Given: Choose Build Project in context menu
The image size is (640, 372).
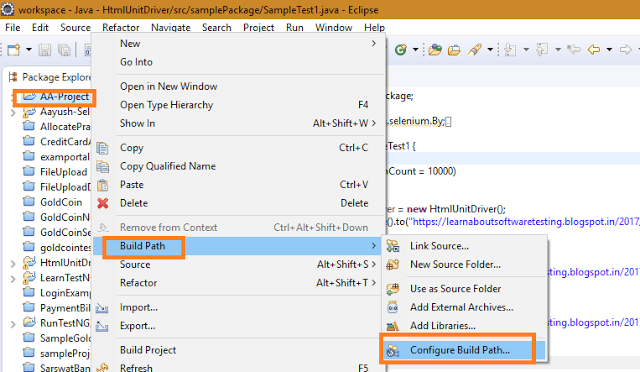Looking at the screenshot, I should [239, 350].
